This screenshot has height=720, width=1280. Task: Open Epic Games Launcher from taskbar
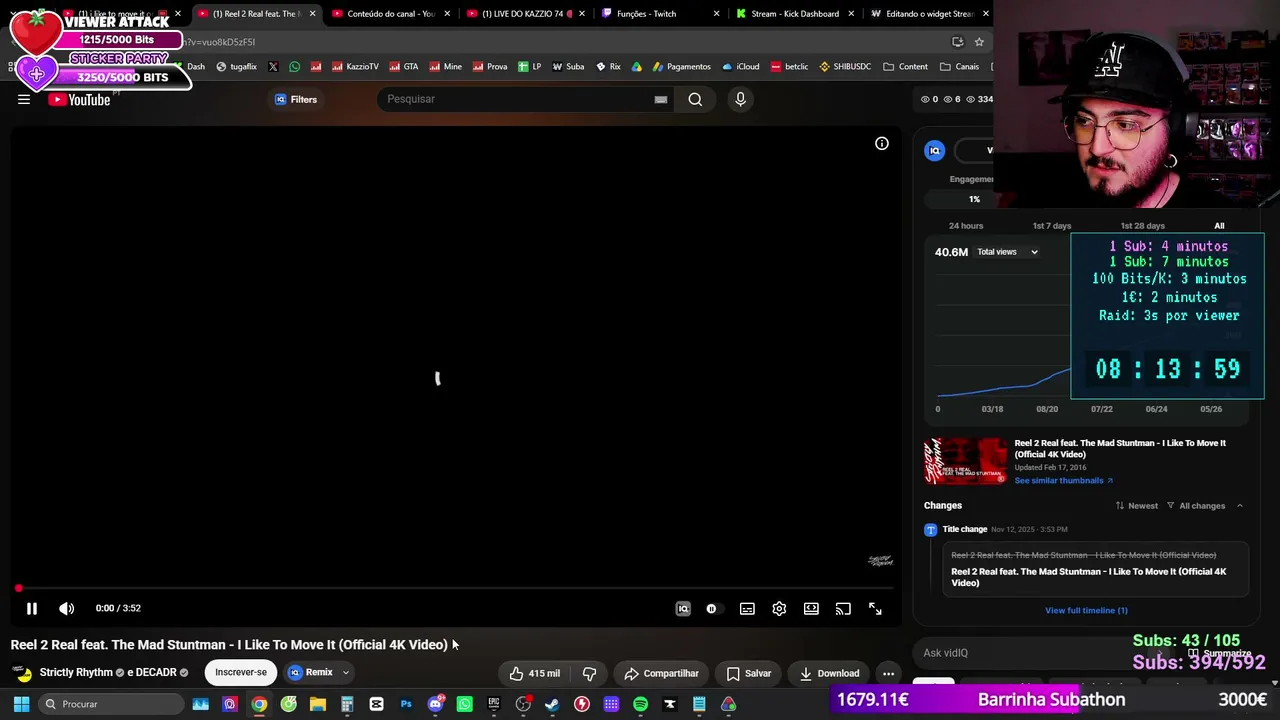pos(494,704)
